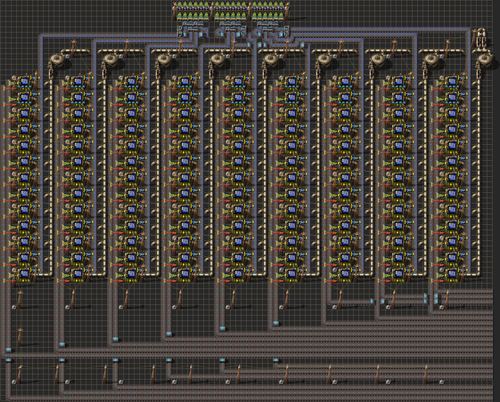This screenshot has height=402, width=500.
Task: Select the small lamp beside the leftmost bottom power pole
Action: (x=14, y=382)
